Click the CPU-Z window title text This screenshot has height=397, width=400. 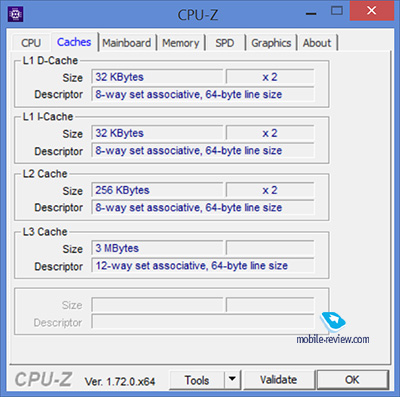coord(198,15)
